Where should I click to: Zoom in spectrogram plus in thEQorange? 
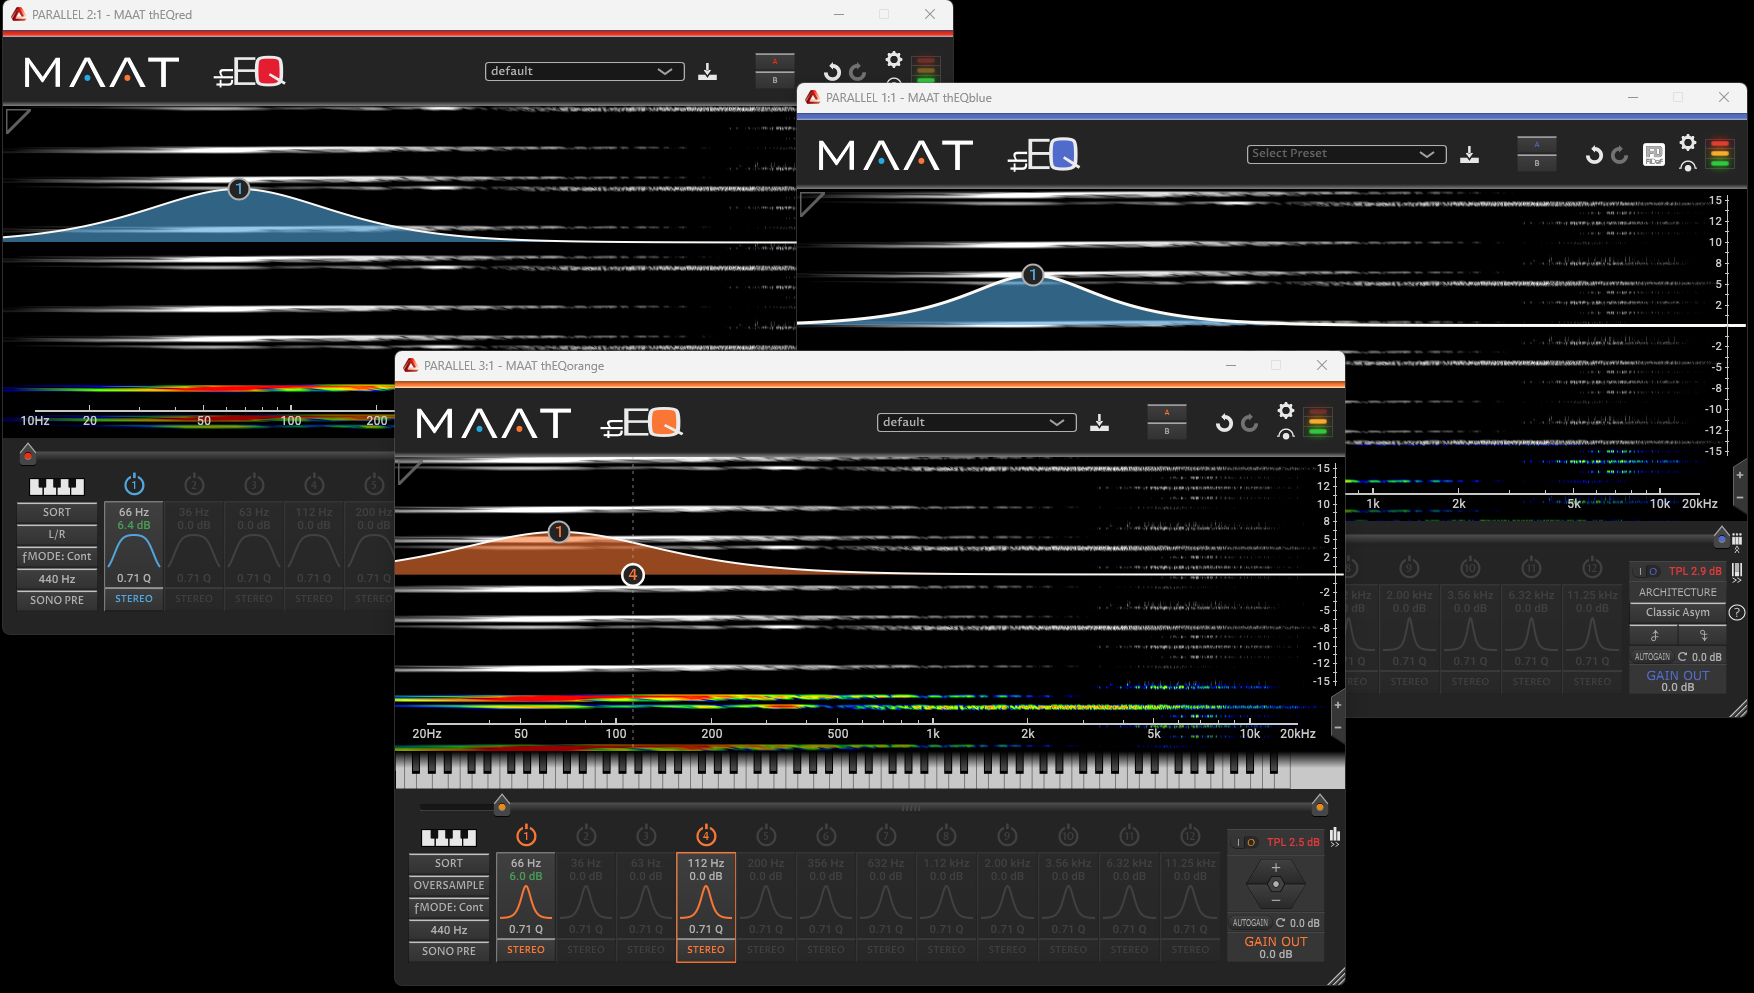pyautogui.click(x=1338, y=705)
